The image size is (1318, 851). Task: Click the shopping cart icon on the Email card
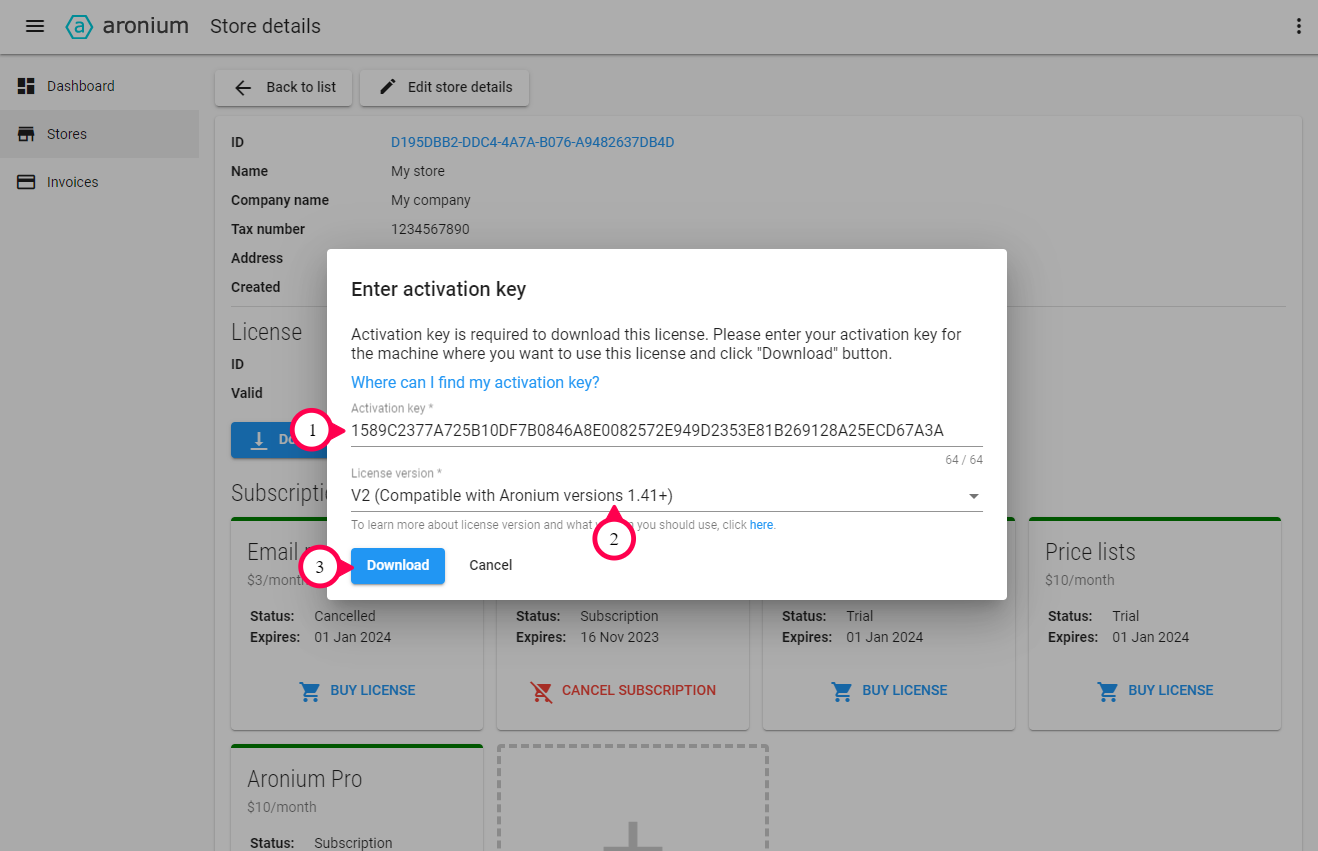coord(309,691)
